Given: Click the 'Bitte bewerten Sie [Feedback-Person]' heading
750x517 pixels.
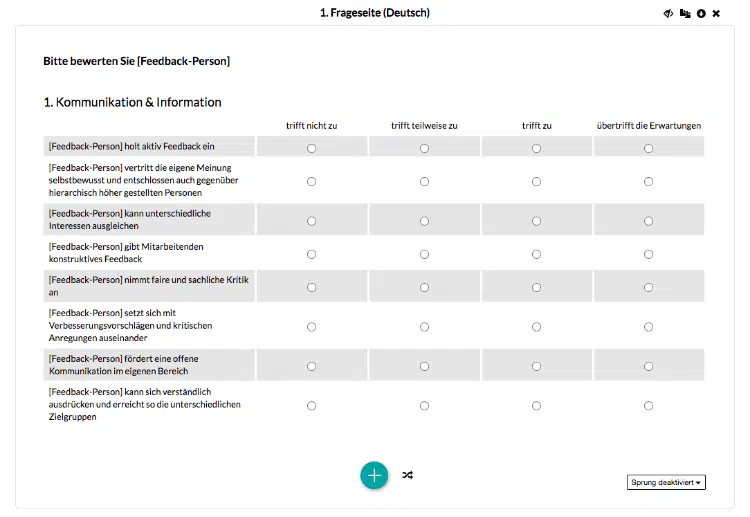Looking at the screenshot, I should point(137,61).
